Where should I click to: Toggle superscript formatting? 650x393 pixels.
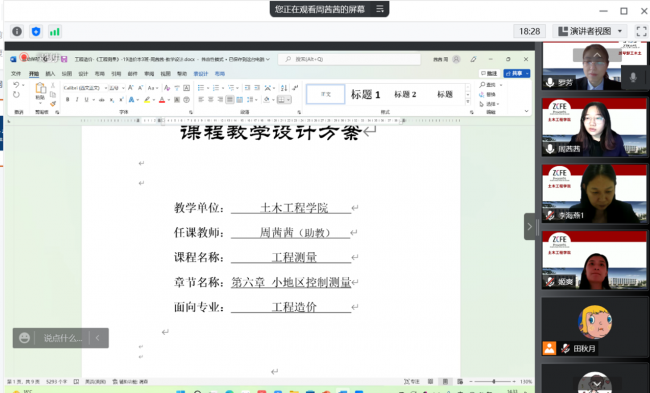[x=121, y=99]
